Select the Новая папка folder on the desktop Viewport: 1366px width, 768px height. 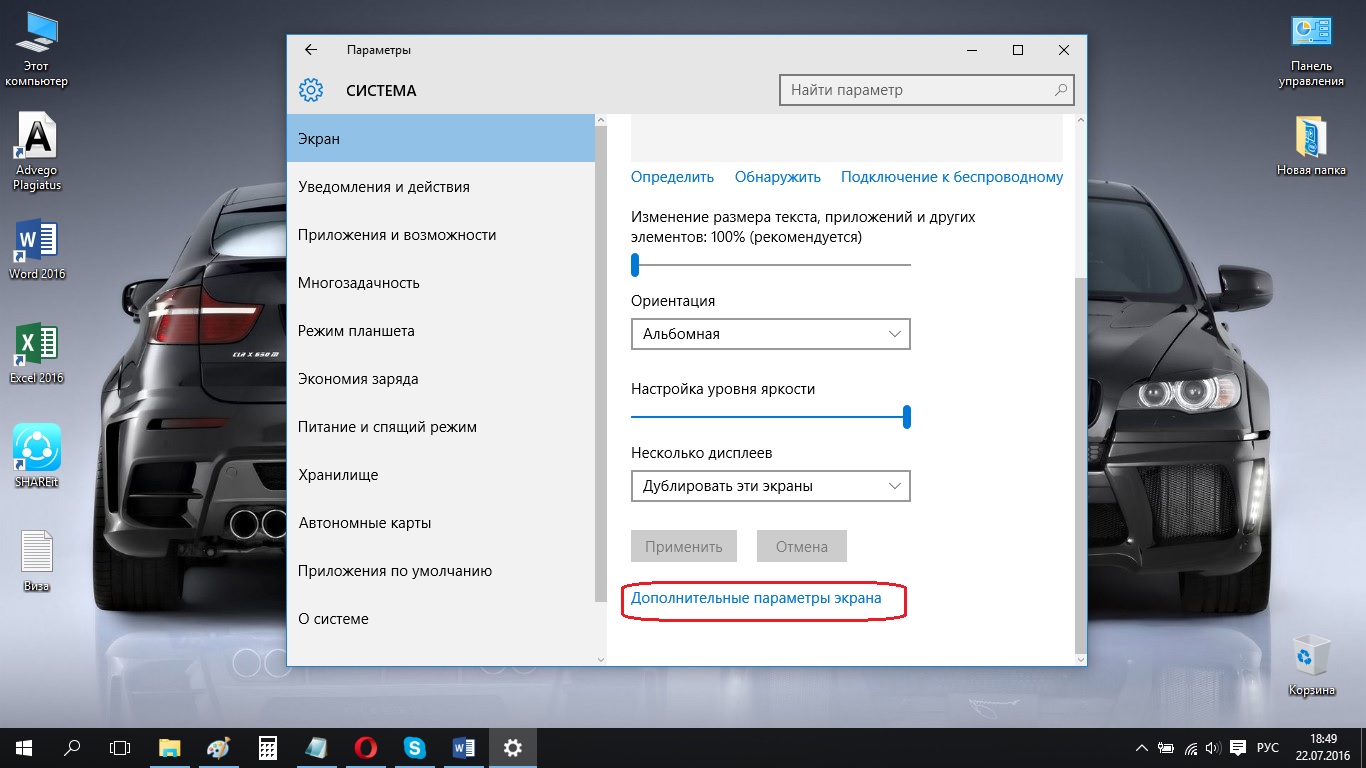click(1311, 146)
